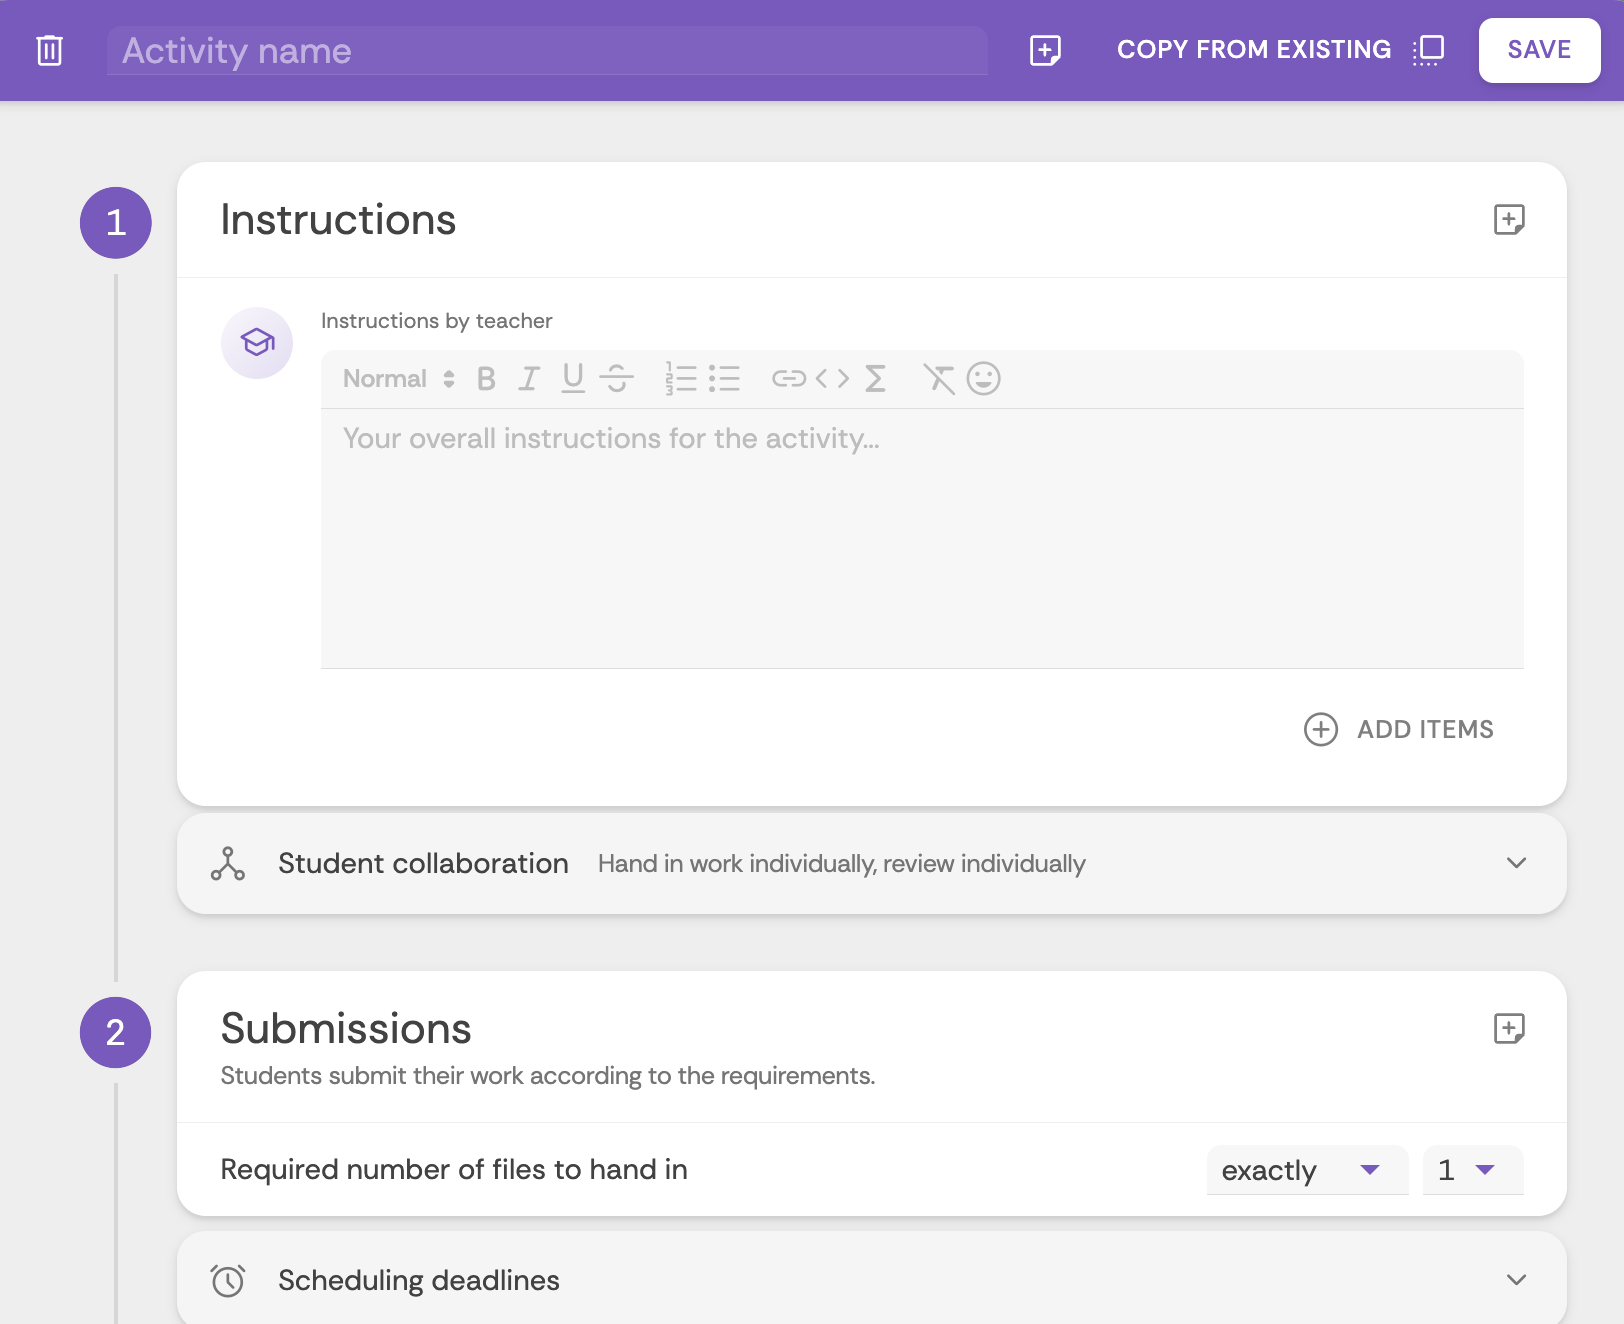Screen dimensions: 1624x1324
Task: Click into the overall instructions text area
Action: pyautogui.click(x=922, y=538)
